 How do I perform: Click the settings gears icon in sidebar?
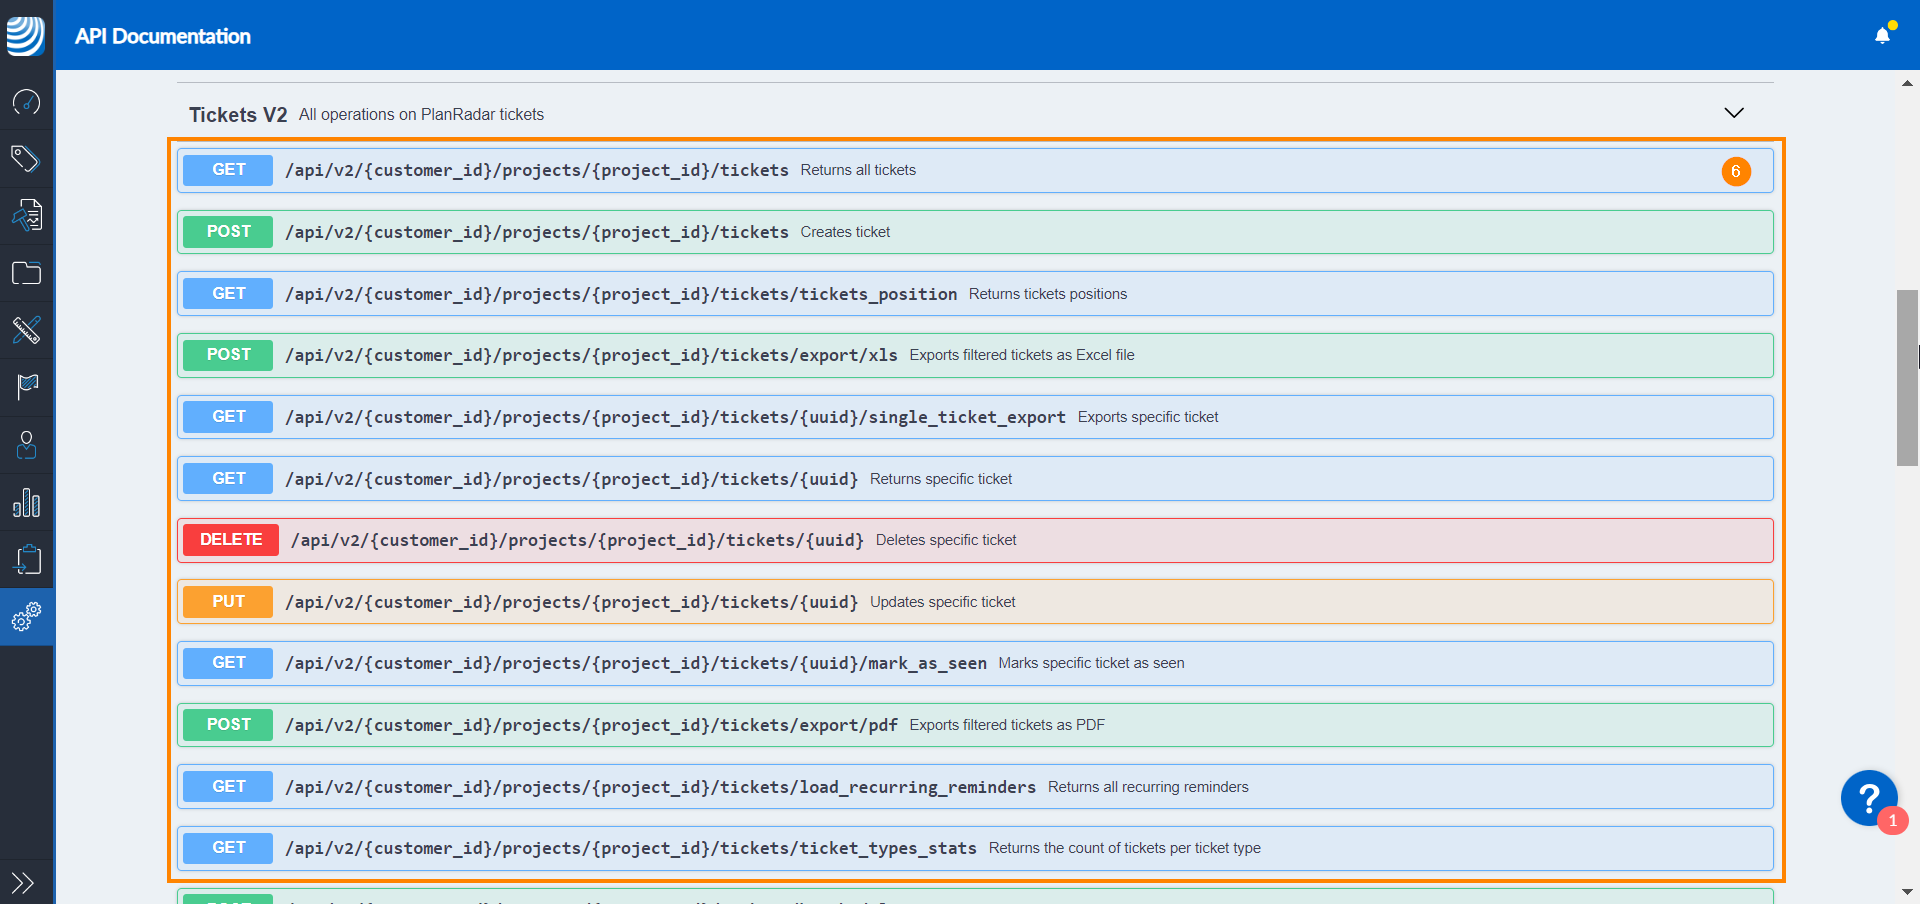26,617
